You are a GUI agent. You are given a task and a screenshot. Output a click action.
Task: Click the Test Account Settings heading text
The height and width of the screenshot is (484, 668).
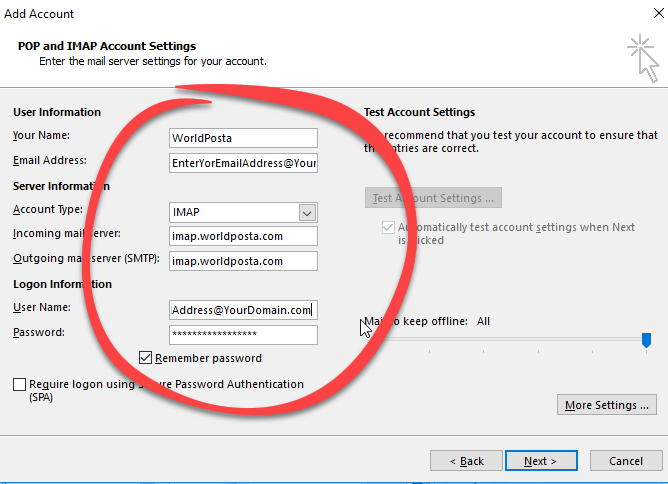[x=419, y=112]
